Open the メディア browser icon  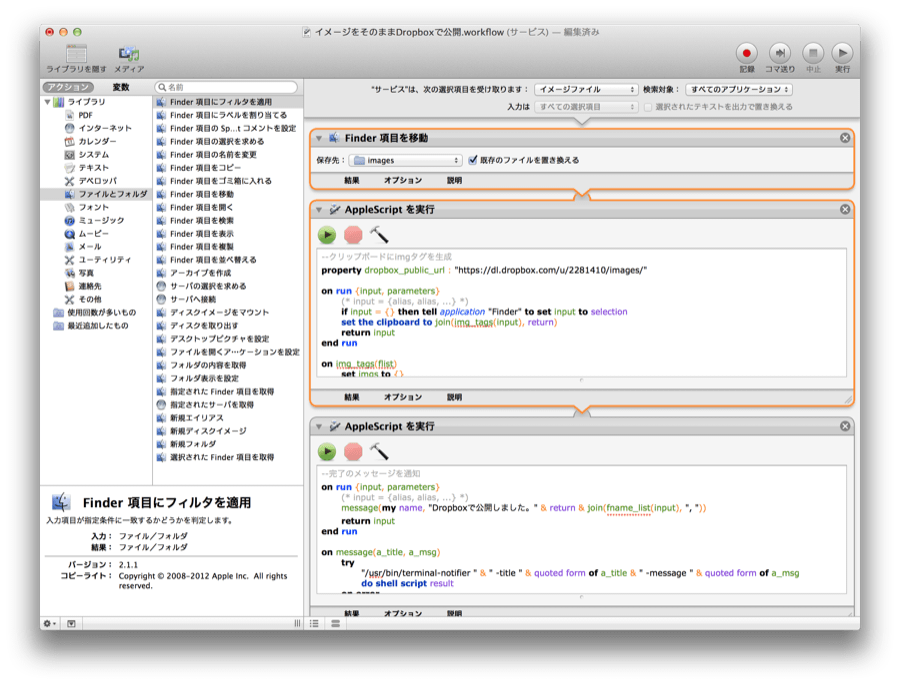[129, 54]
